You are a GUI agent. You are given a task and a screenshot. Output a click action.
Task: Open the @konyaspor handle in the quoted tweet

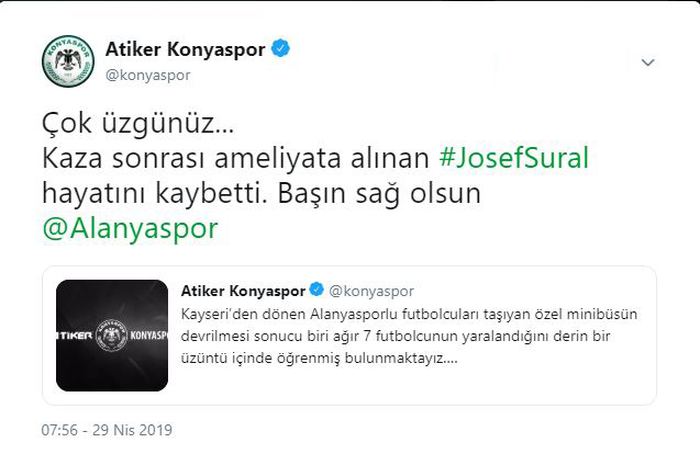click(x=371, y=292)
